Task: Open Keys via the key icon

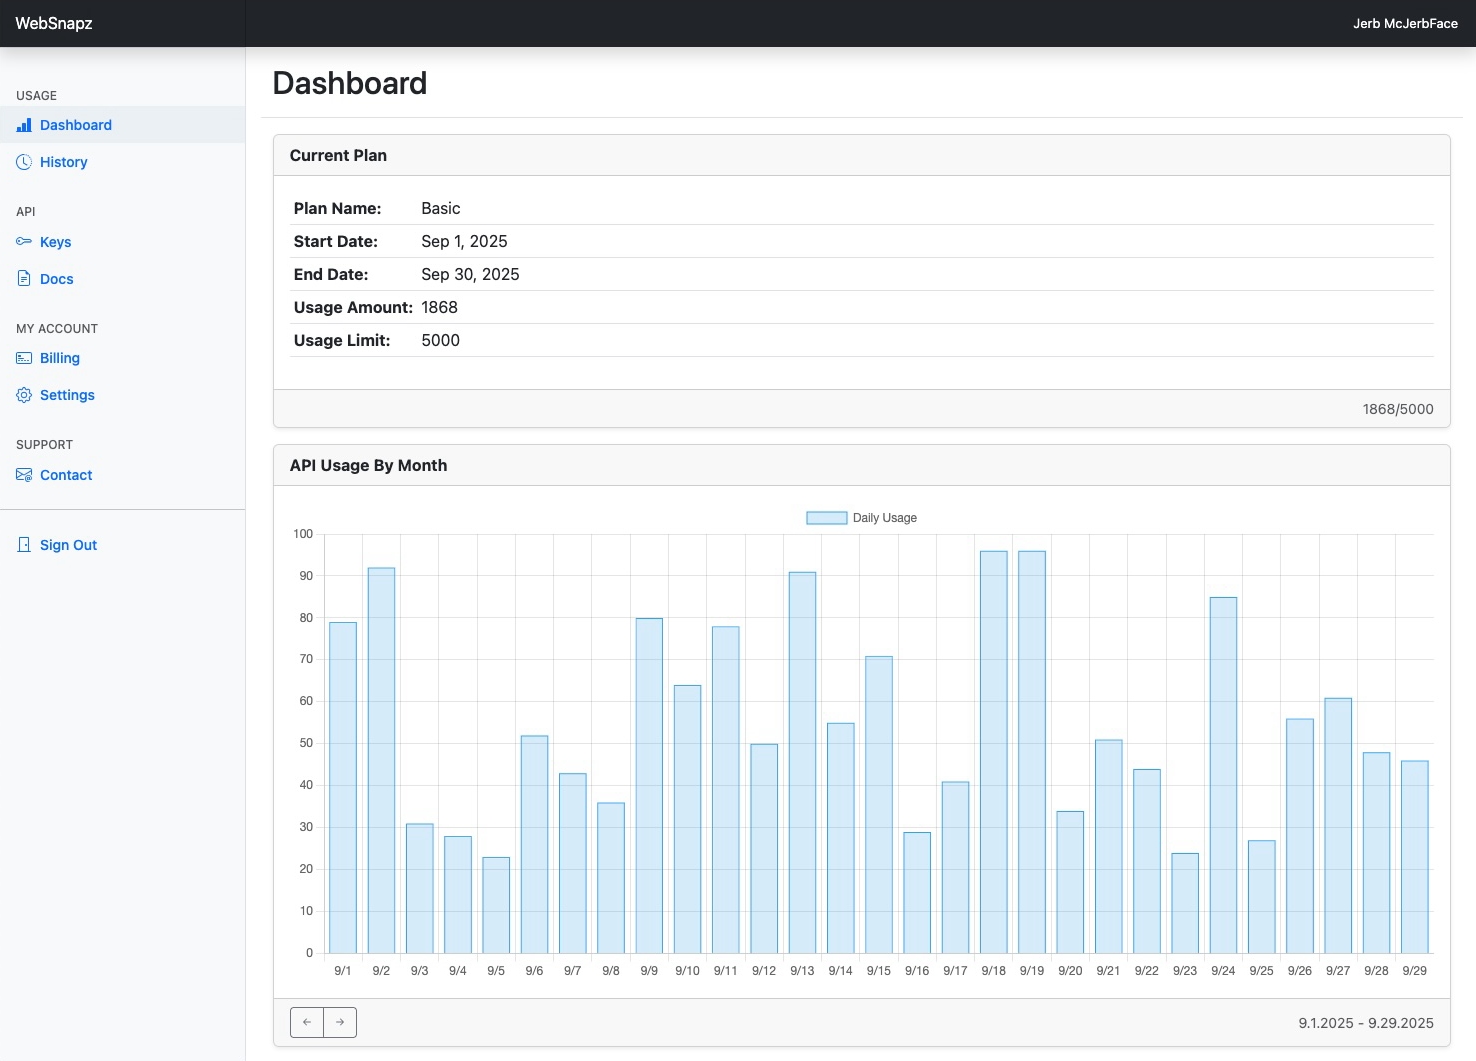Action: coord(24,241)
